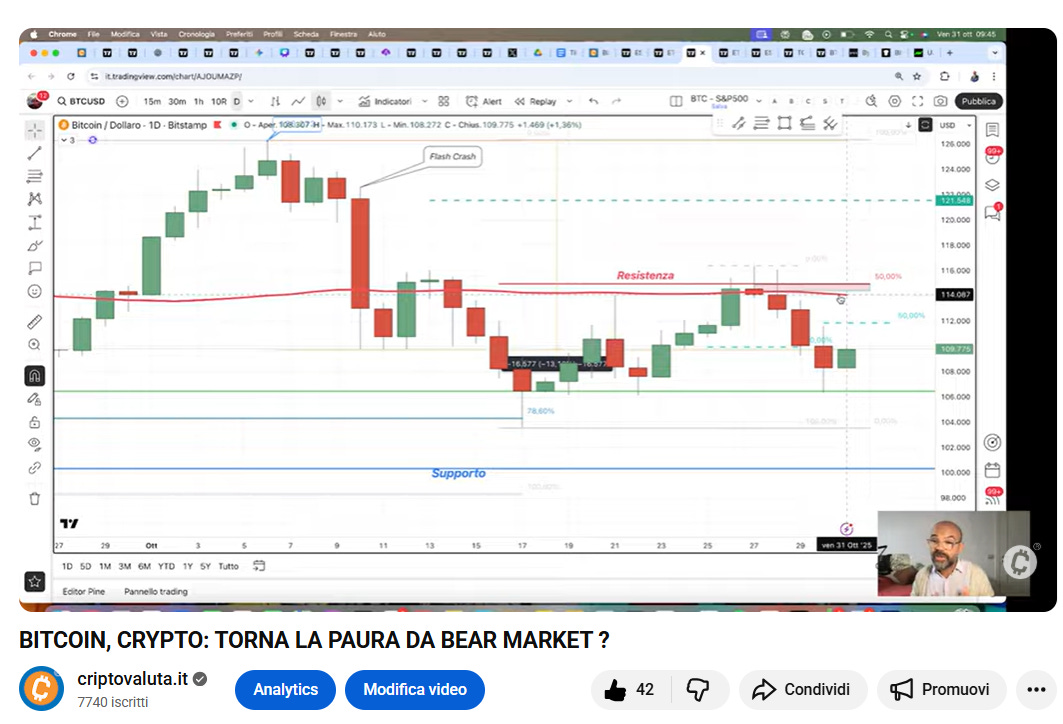Open the Indicatori menu
This screenshot has height=724, width=1063.
click(384, 101)
